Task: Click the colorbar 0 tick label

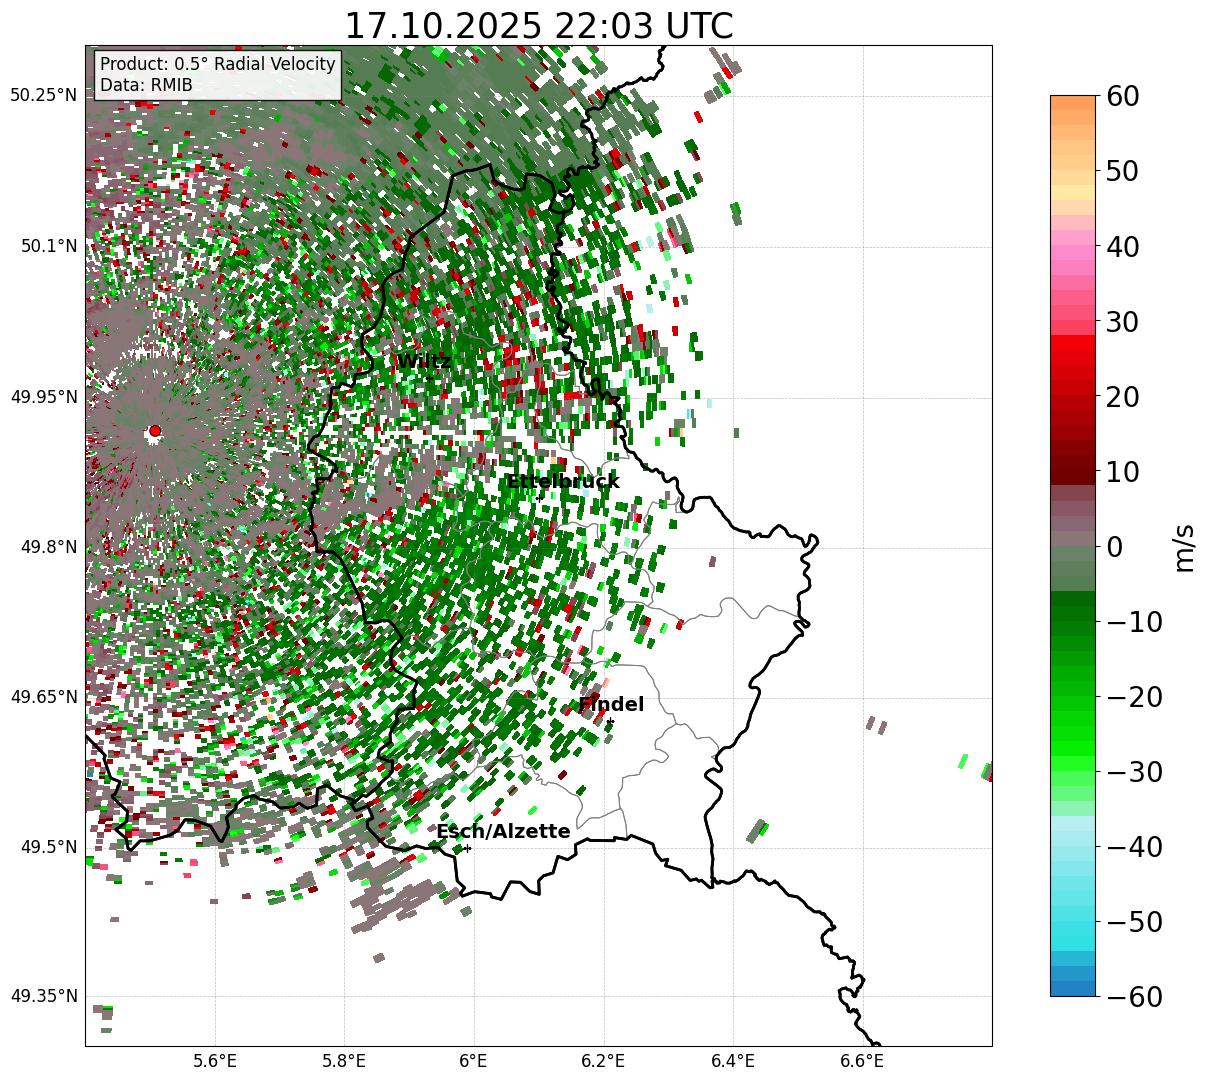Action: click(1114, 547)
